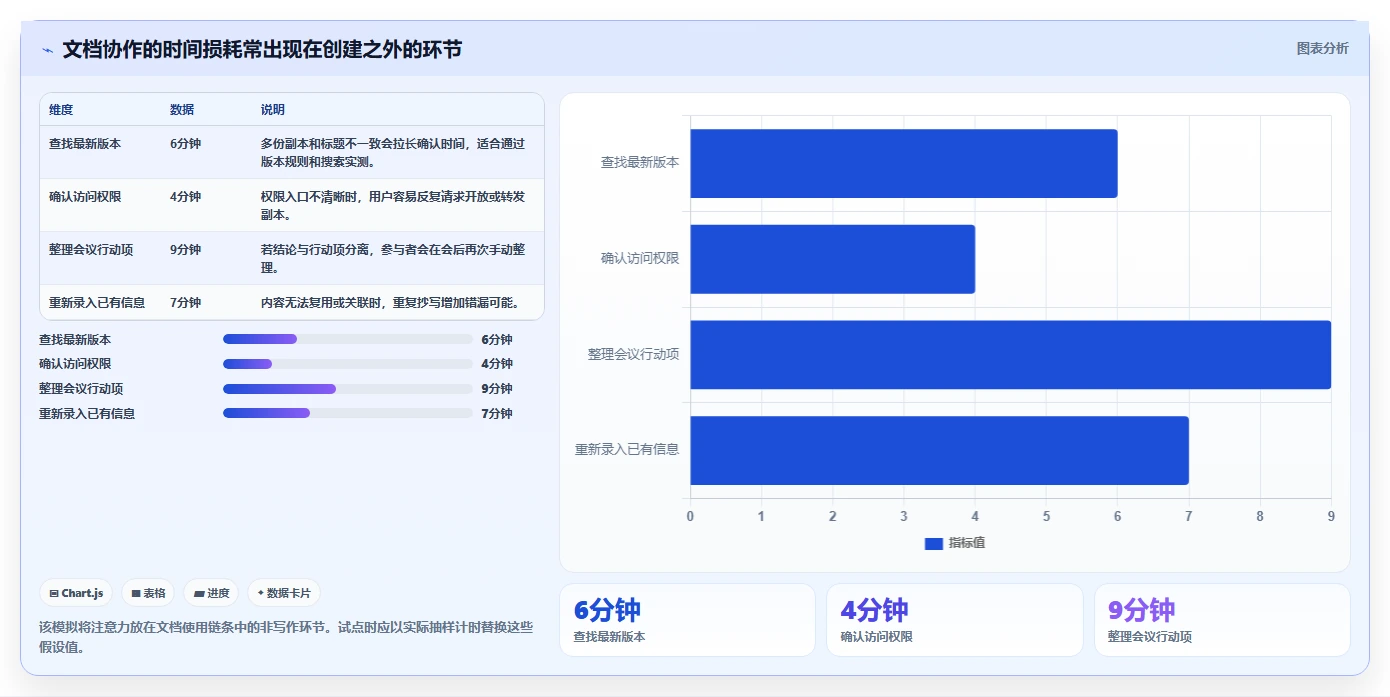Click the description starting 若结论与行动项分离
1390x697 pixels.
[x=393, y=259]
